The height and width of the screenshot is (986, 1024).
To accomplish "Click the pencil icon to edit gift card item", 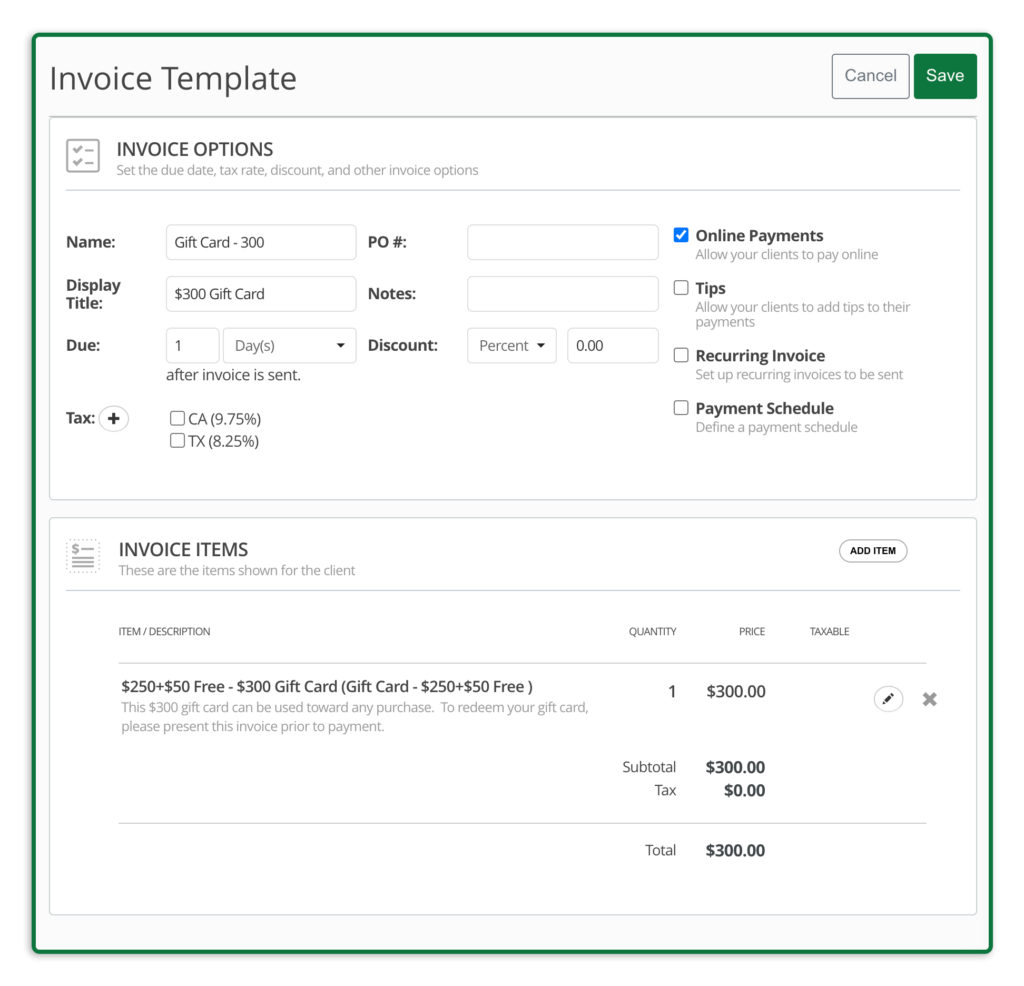I will point(888,699).
